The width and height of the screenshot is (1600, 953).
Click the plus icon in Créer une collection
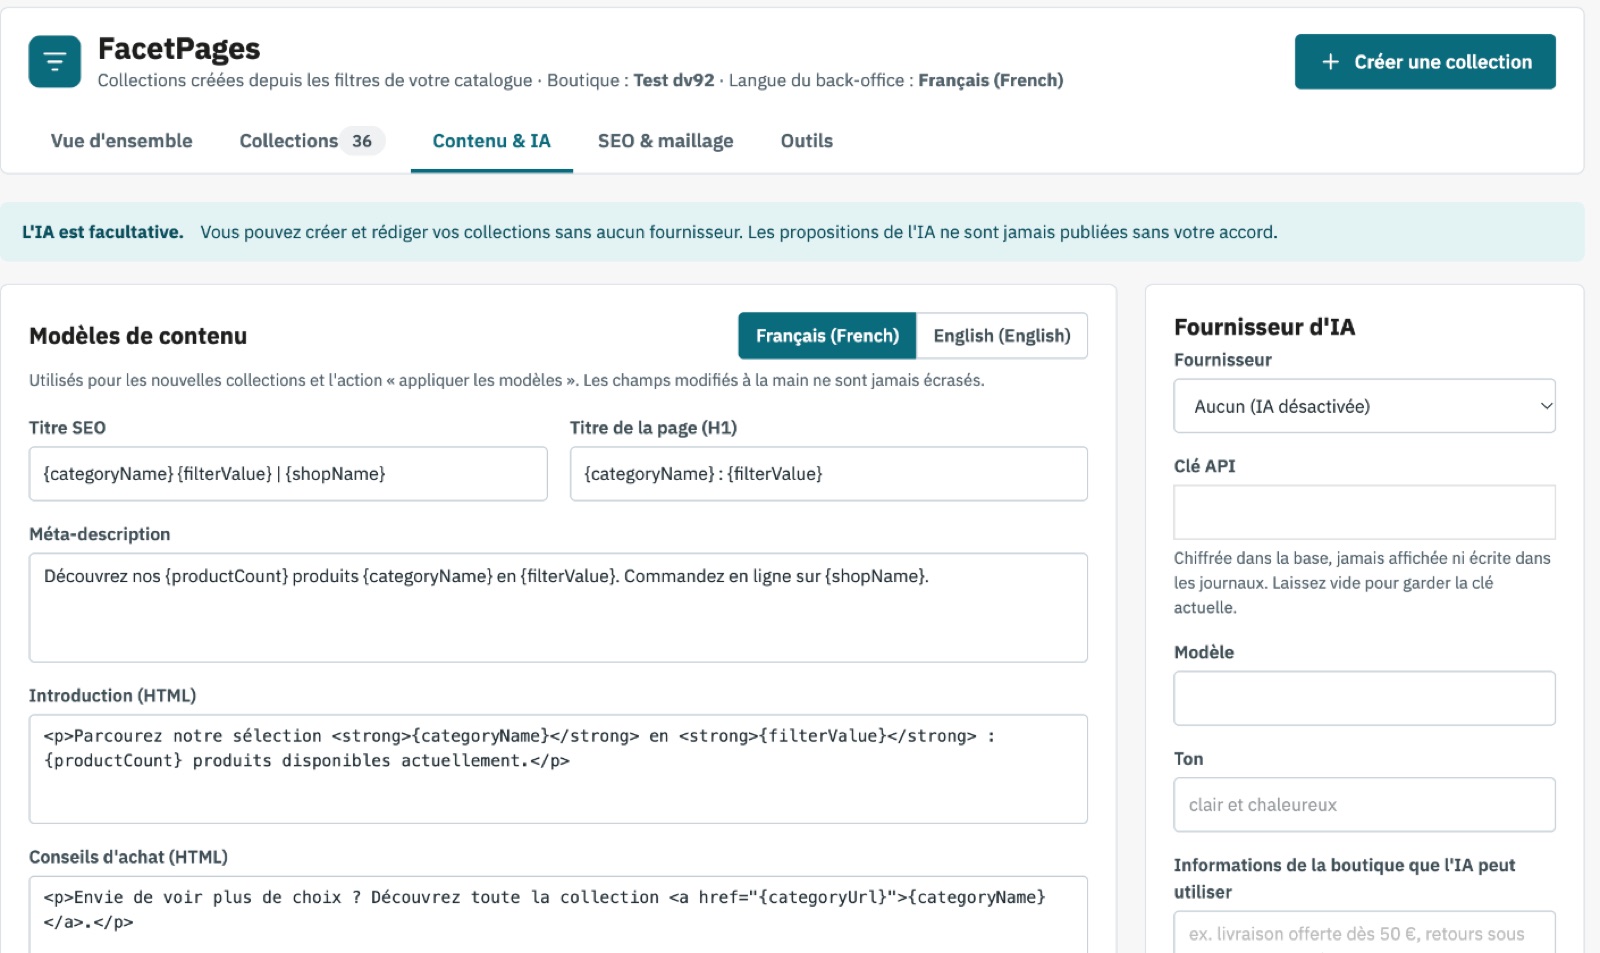point(1330,62)
